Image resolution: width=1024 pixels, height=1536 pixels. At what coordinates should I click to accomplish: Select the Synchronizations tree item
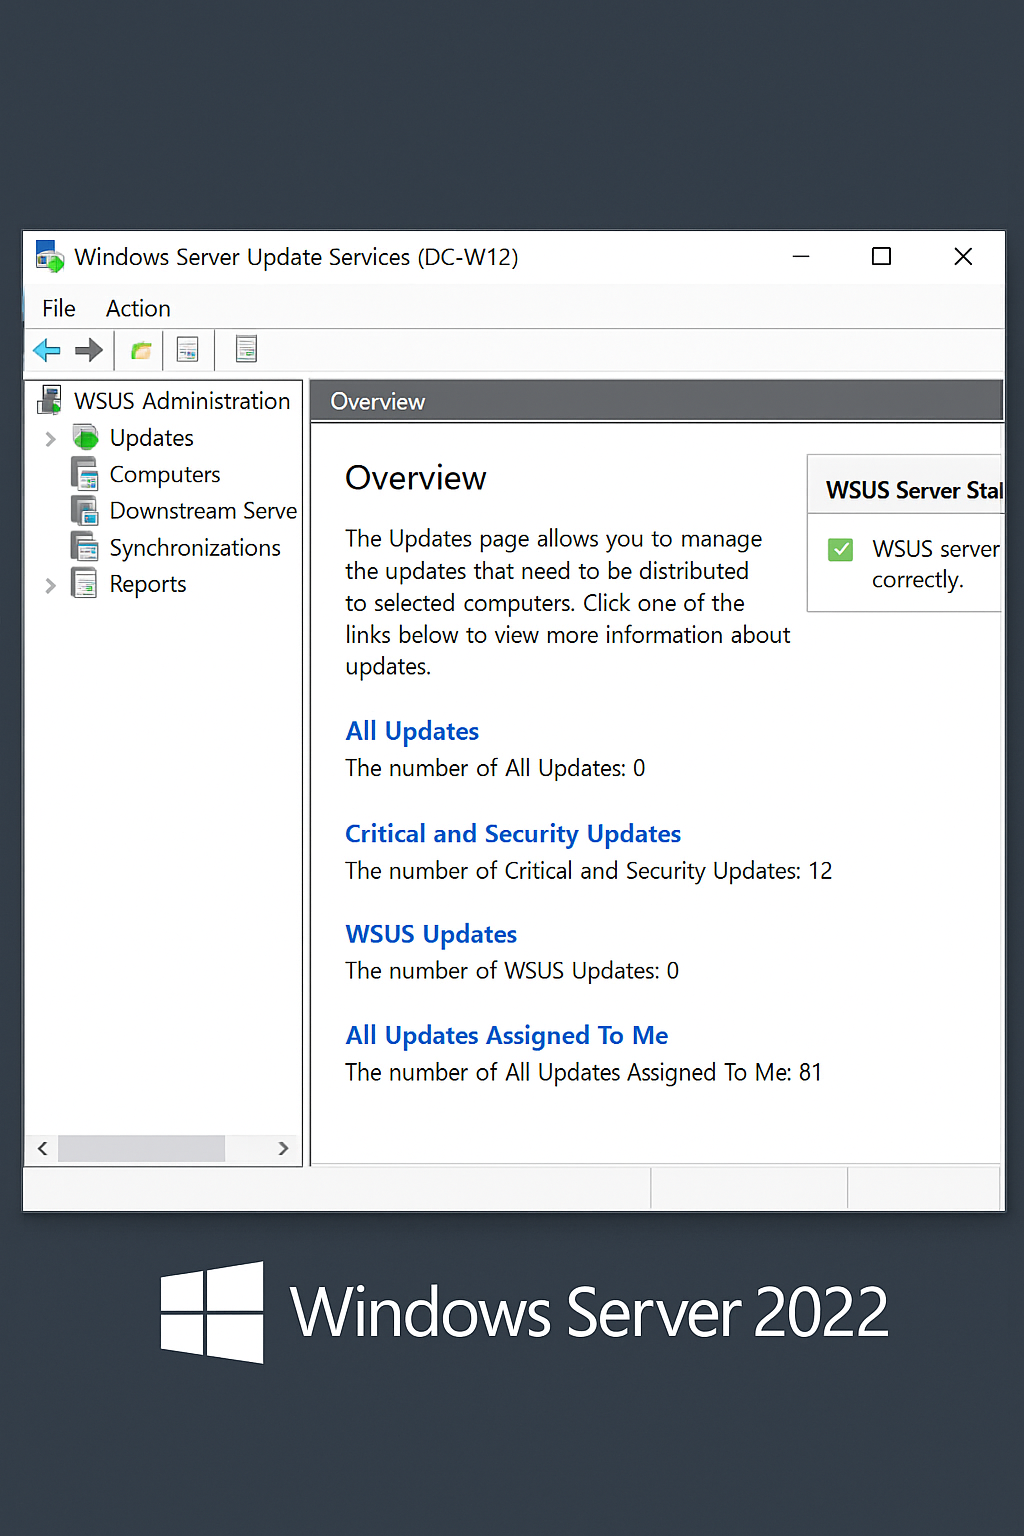click(x=195, y=547)
